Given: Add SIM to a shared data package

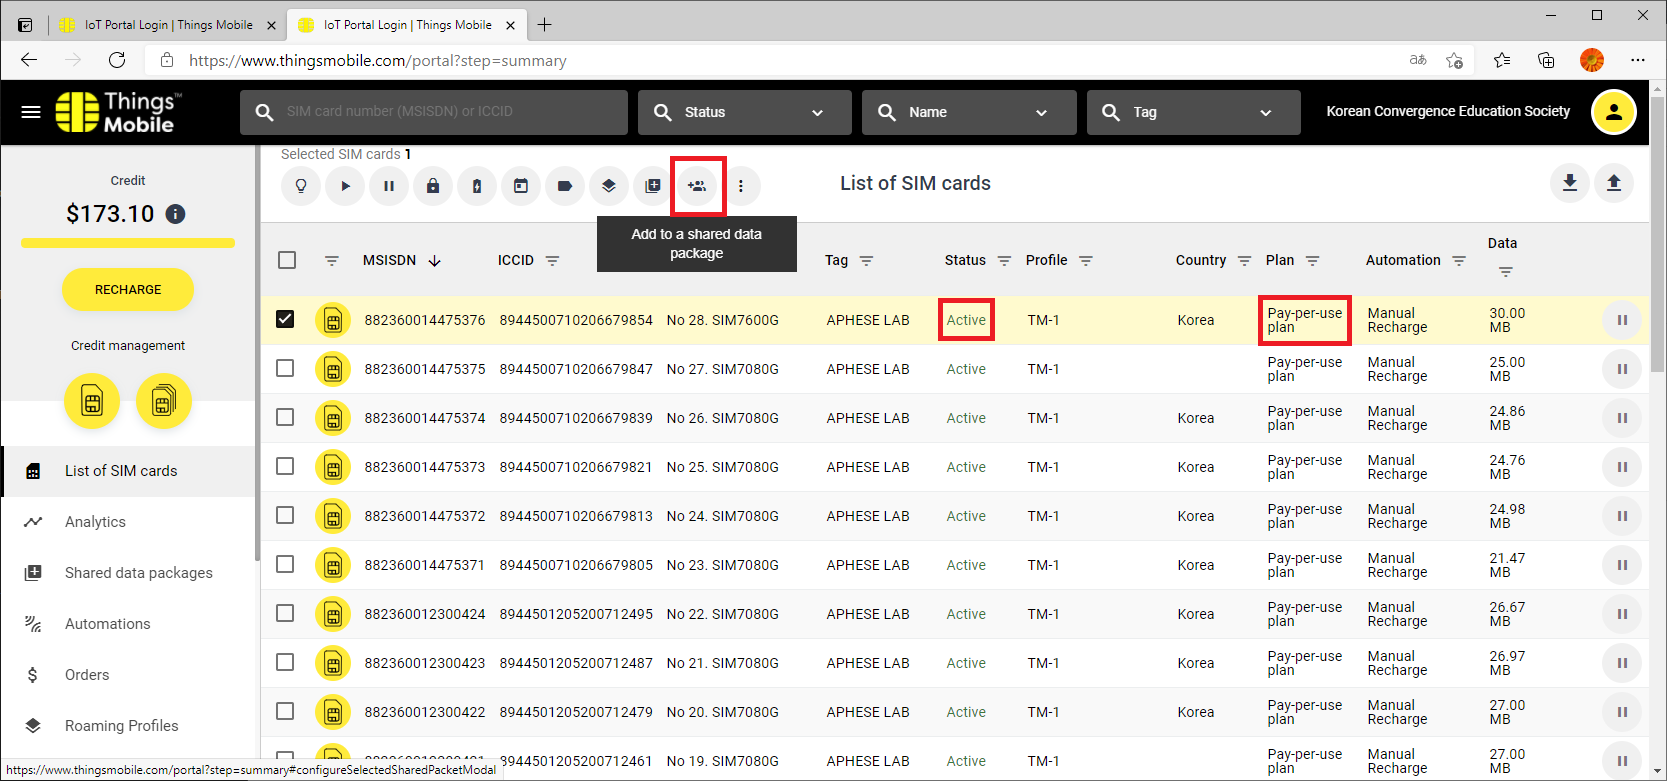Looking at the screenshot, I should 697,186.
